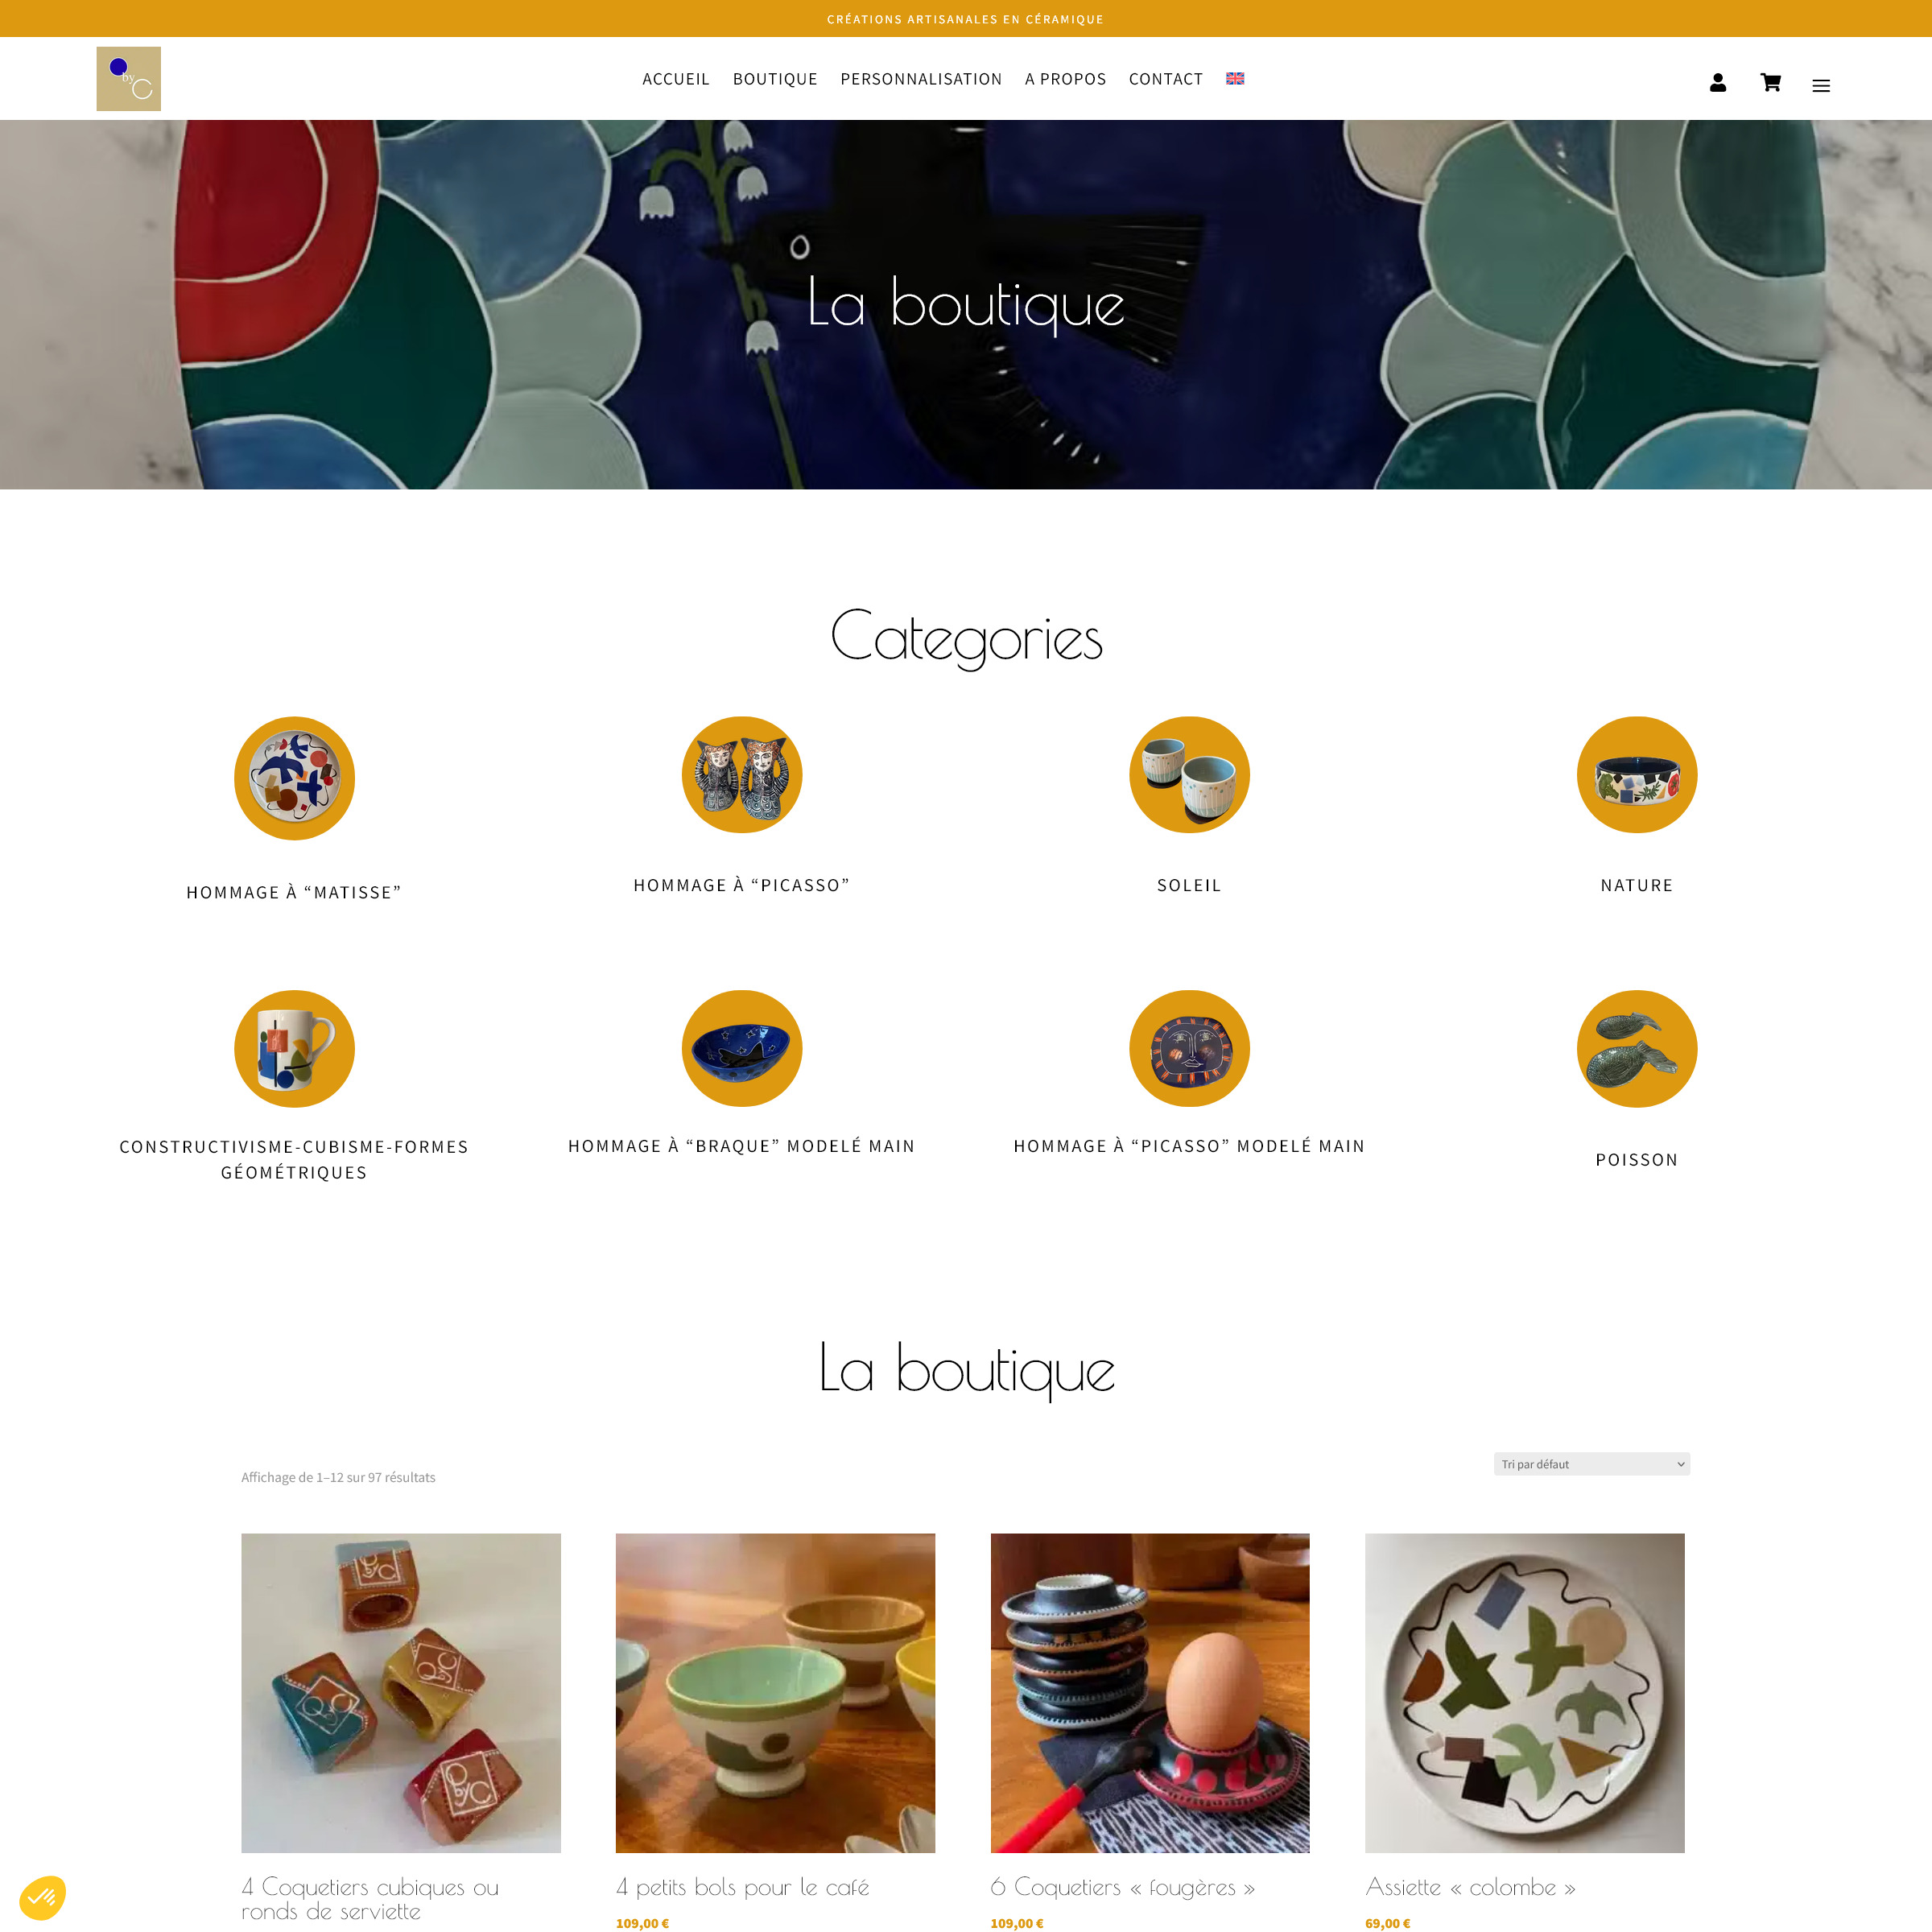Image resolution: width=1932 pixels, height=1932 pixels.
Task: Open the shopping cart icon
Action: coord(1770,83)
